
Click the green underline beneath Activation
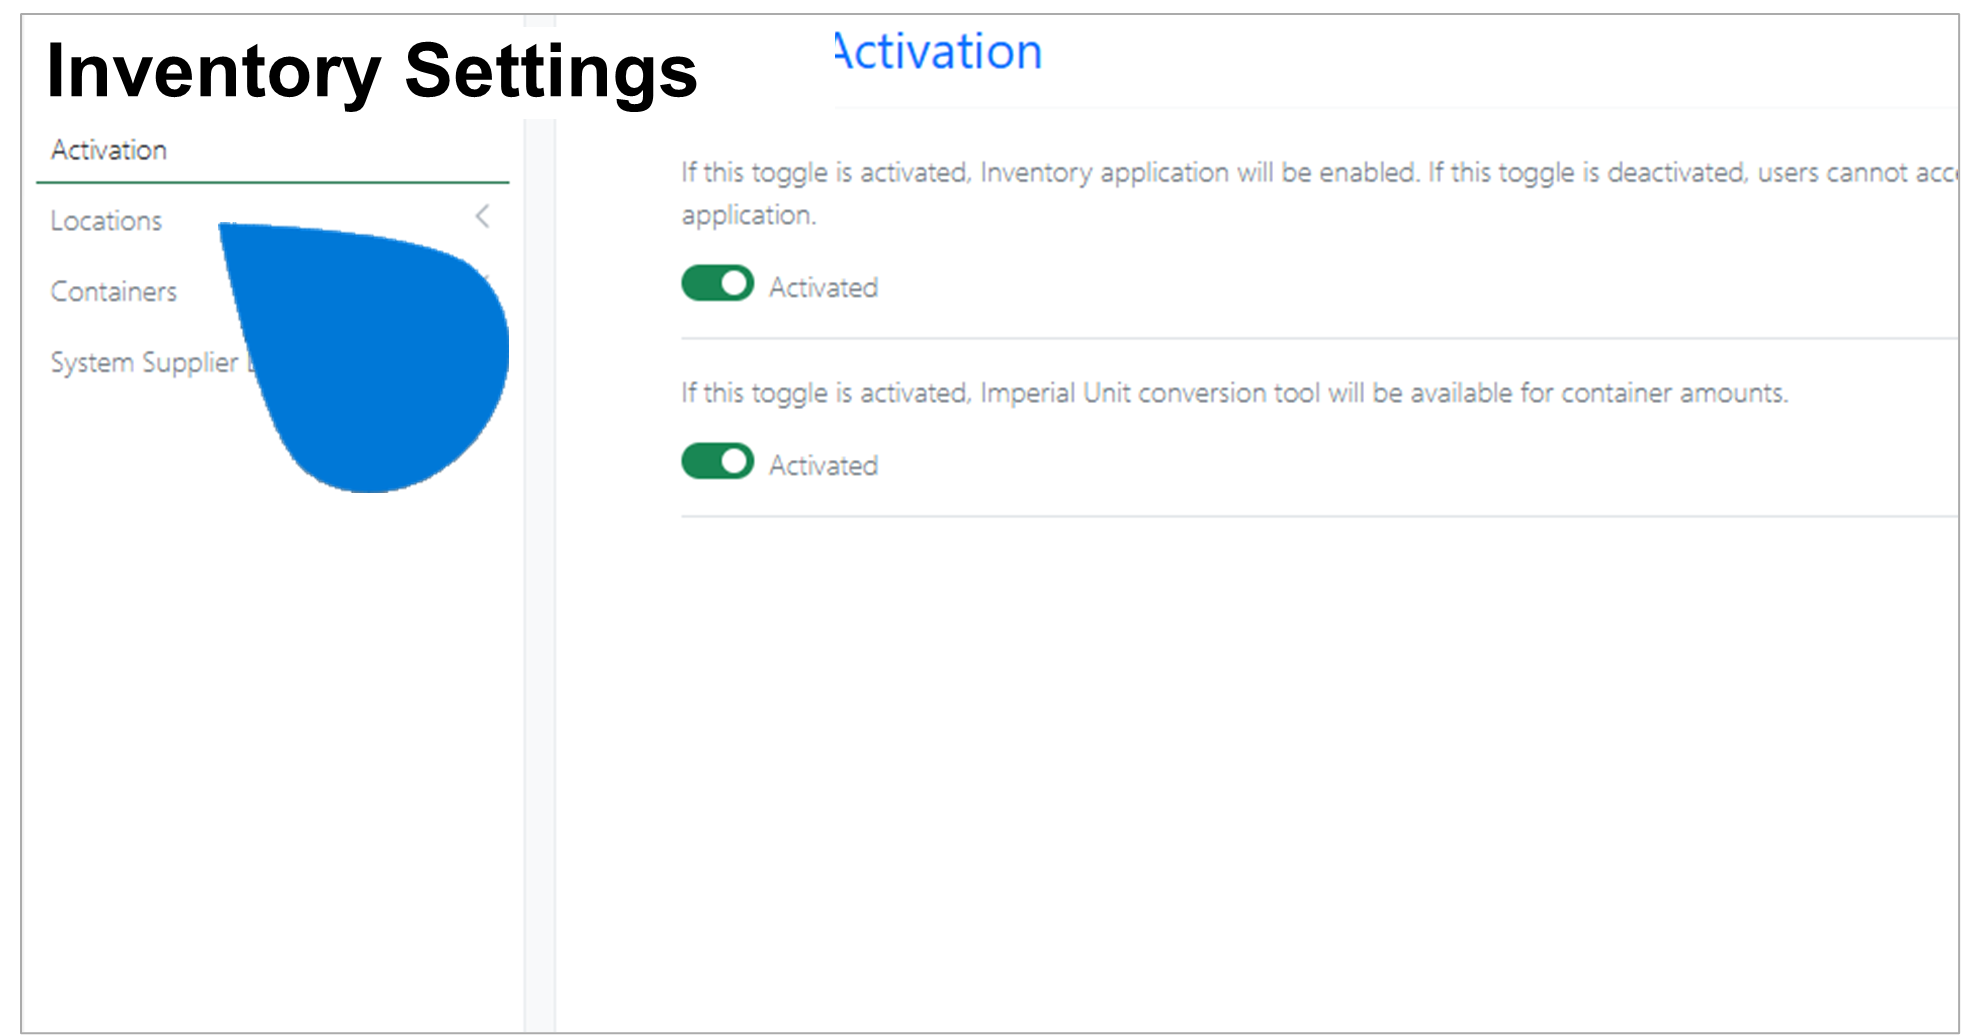tap(273, 183)
